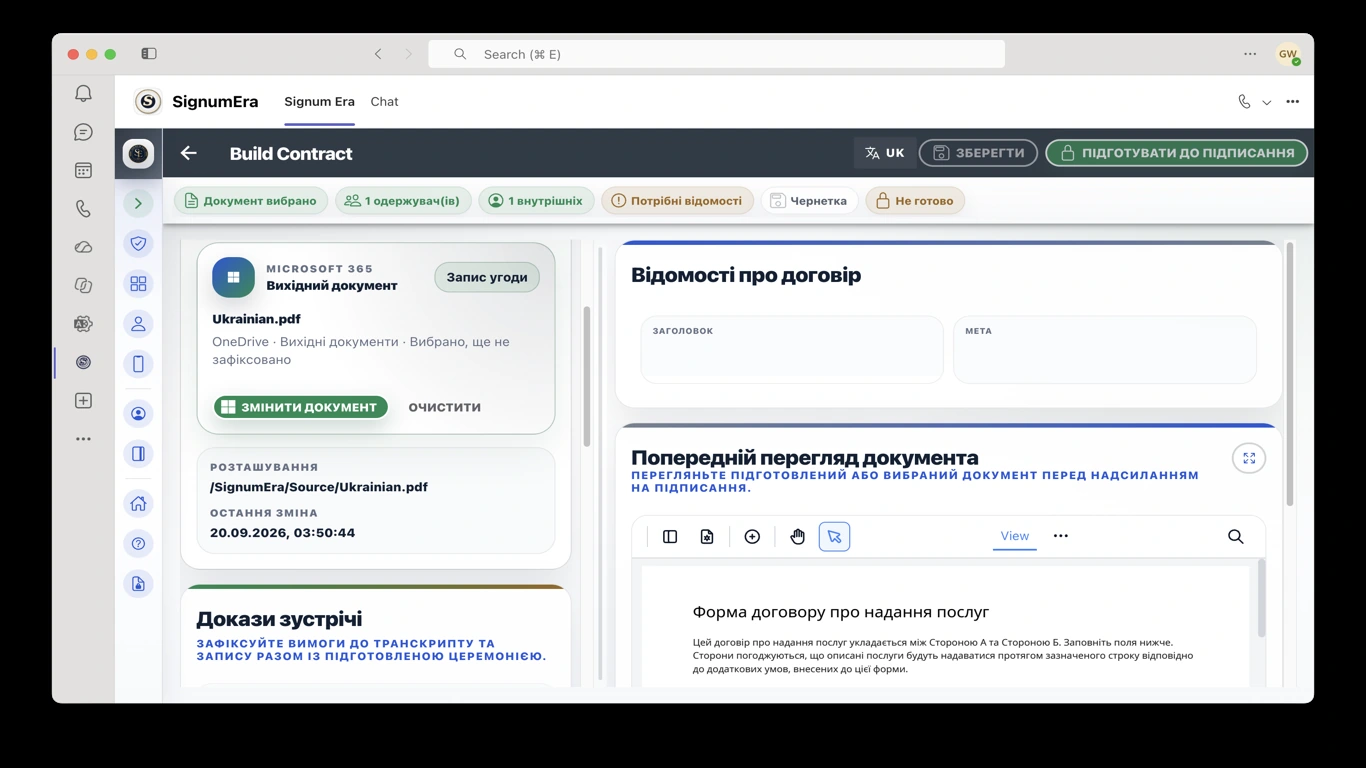Focus the ЗАГОЛОВОК input field
The image size is (1366, 768).
(792, 350)
